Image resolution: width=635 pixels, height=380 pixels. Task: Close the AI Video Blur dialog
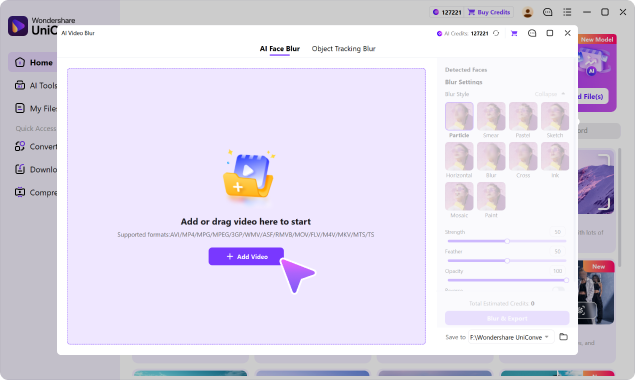(x=567, y=33)
